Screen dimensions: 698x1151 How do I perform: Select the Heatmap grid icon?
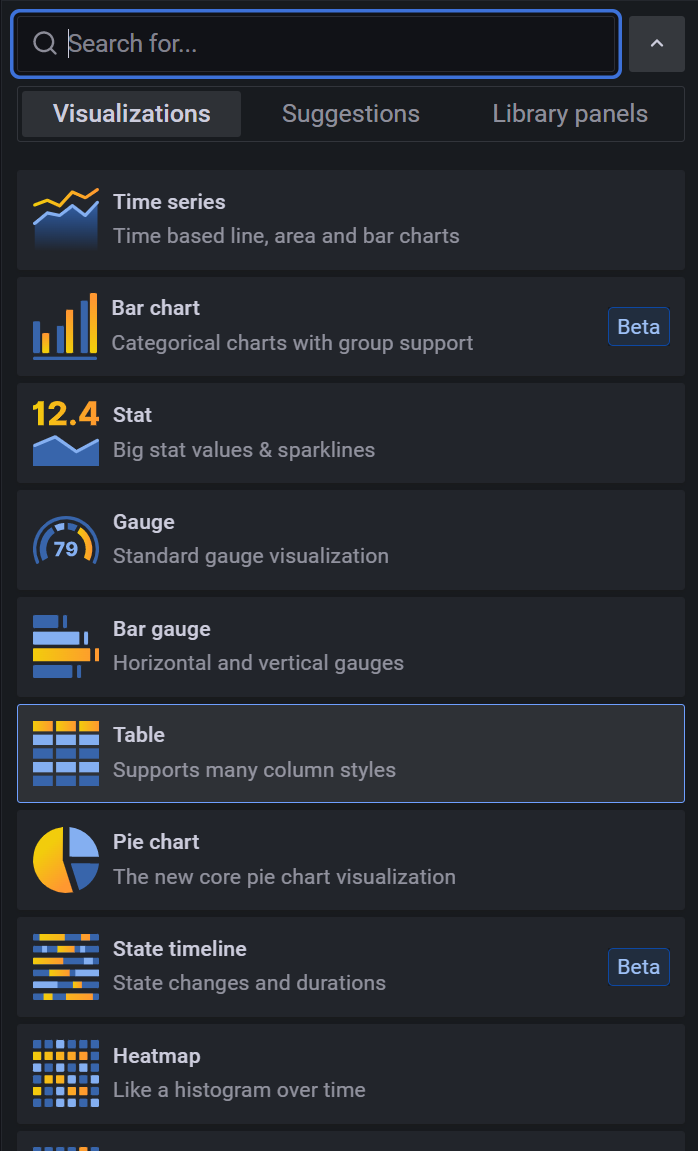click(65, 1074)
